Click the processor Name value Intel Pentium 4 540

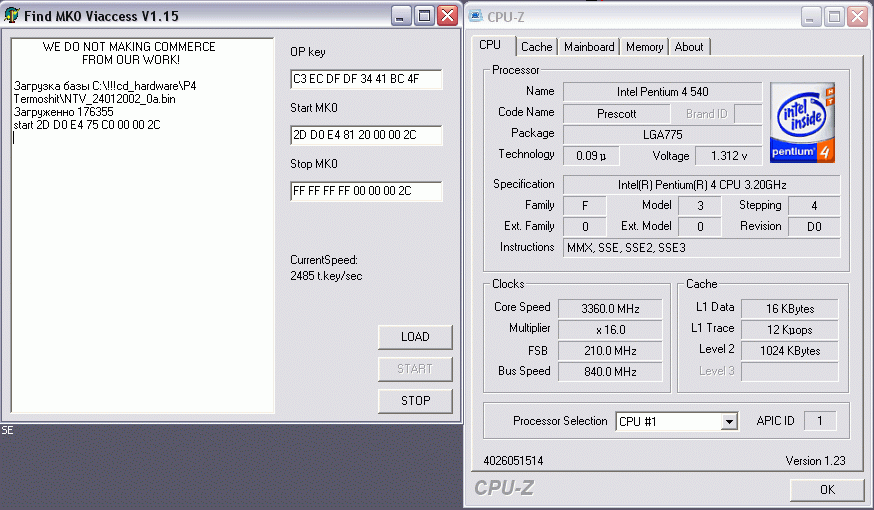click(x=662, y=91)
